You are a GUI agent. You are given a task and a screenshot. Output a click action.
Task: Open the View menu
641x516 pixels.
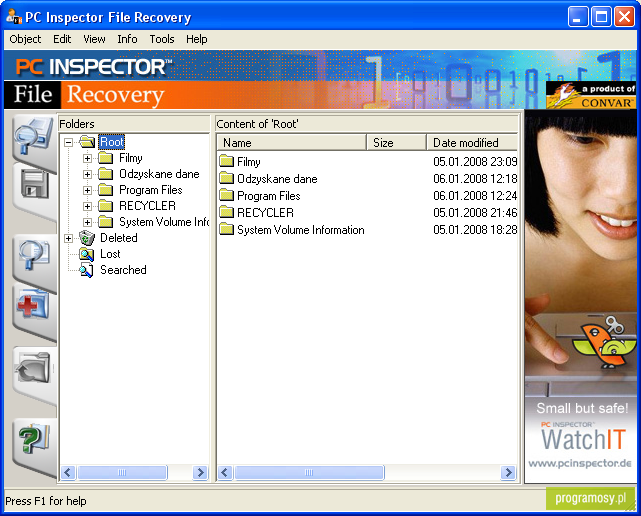(x=94, y=39)
